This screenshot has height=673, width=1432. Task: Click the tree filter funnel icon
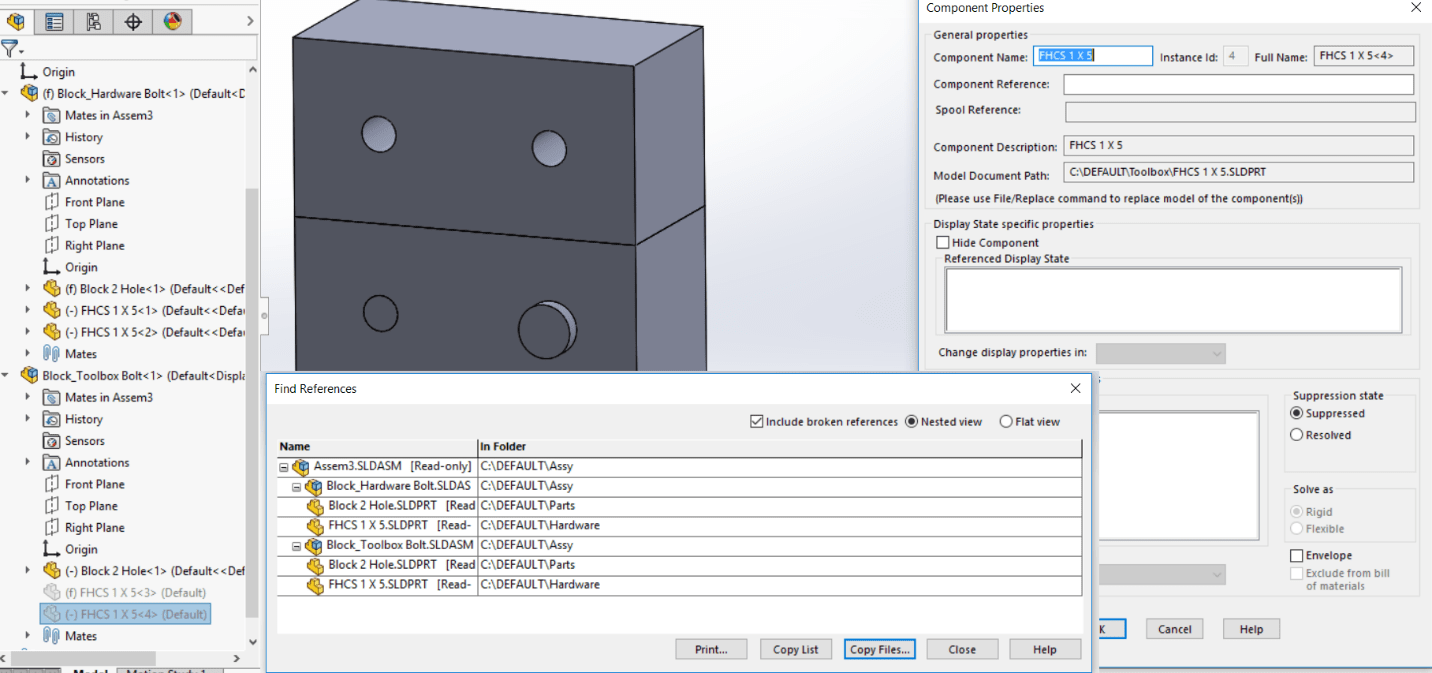pyautogui.click(x=10, y=48)
